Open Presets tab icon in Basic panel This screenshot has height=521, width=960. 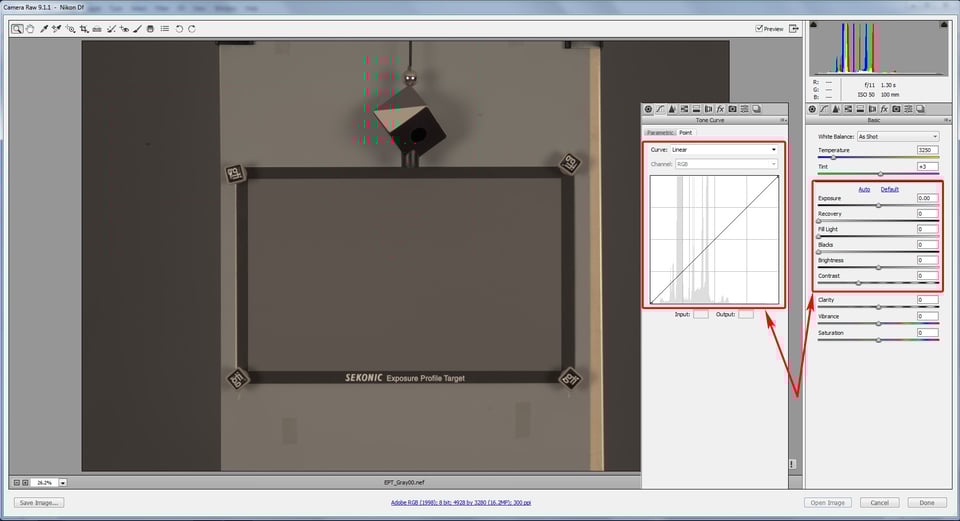pos(909,109)
